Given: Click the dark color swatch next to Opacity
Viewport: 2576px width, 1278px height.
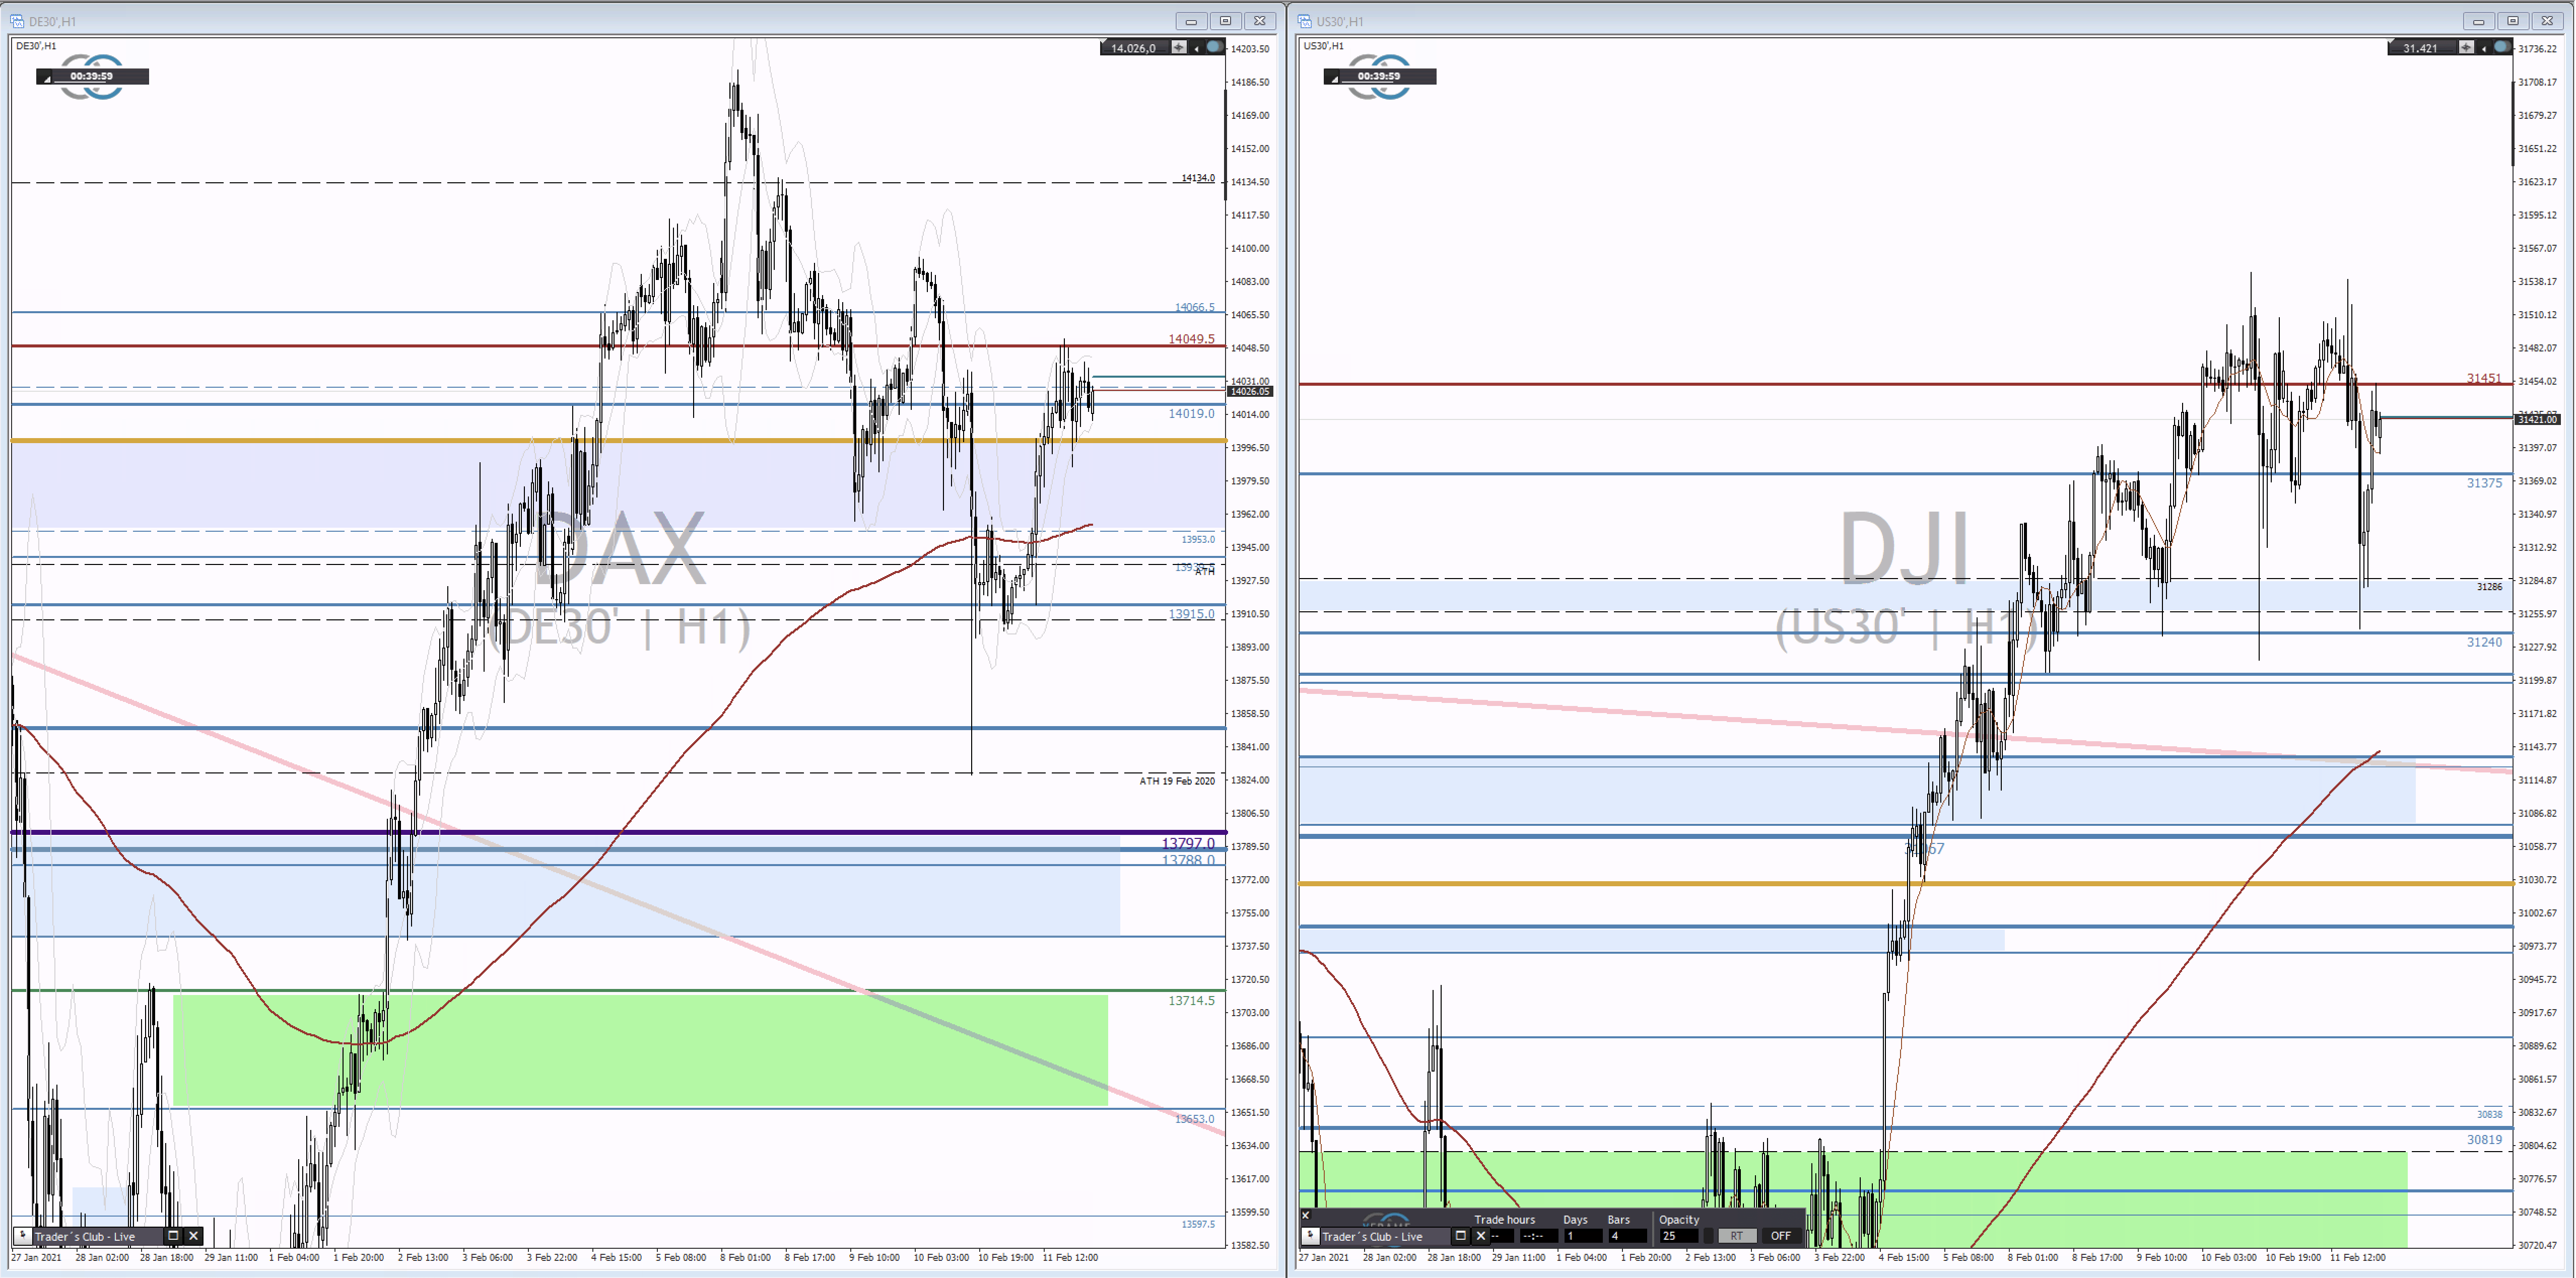Looking at the screenshot, I should coord(1708,1236).
